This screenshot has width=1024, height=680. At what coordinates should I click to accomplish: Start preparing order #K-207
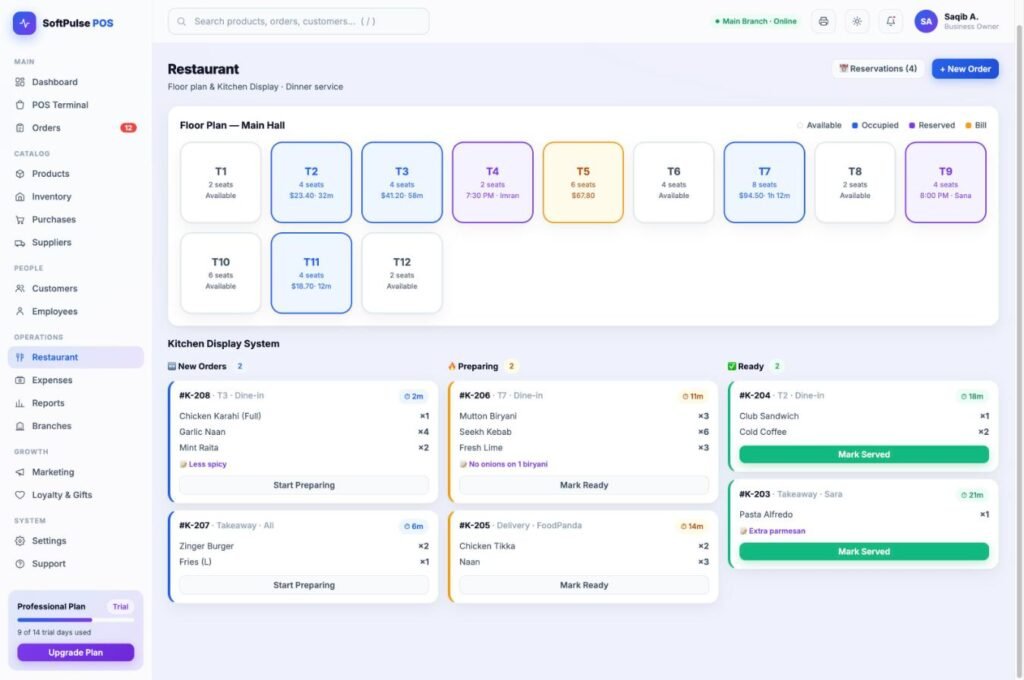[x=304, y=585]
